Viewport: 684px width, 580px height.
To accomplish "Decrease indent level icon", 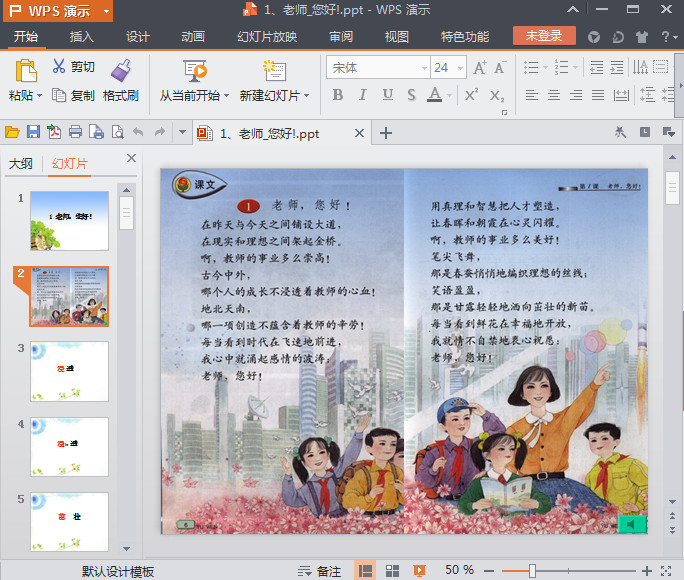I will click(596, 67).
